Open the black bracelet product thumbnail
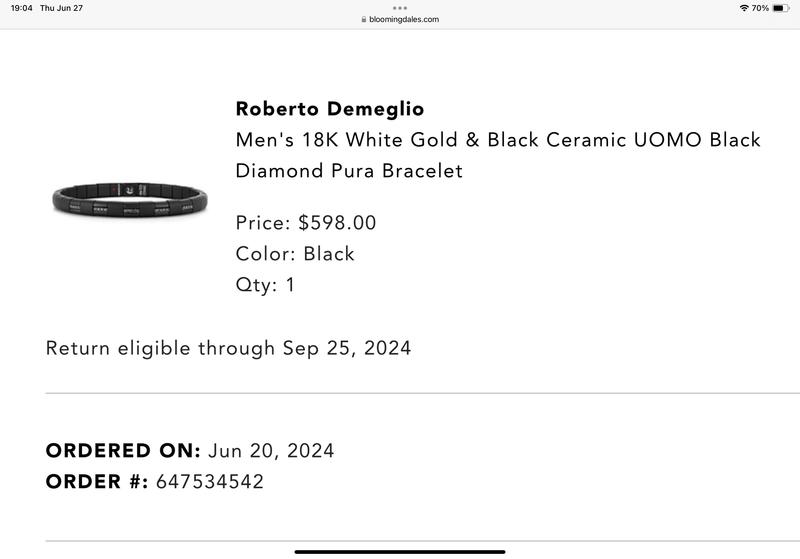This screenshot has height=559, width=800. [129, 200]
